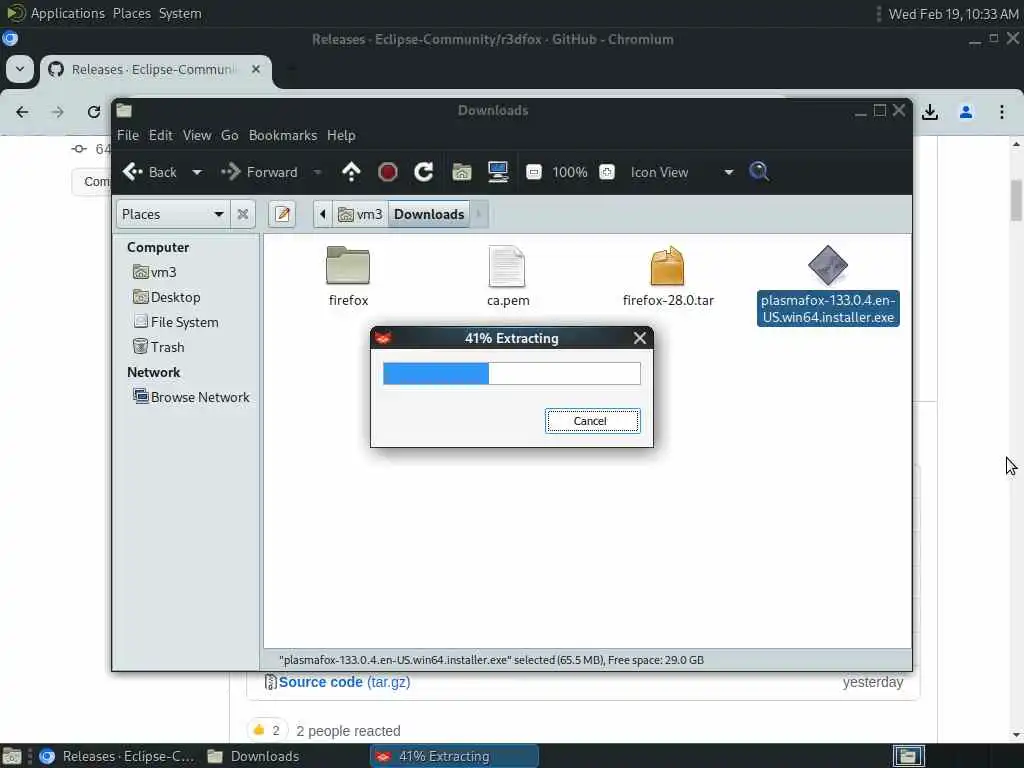Close the Releases Eclipse-Community tab
Screen dimensions: 1024x768
click(x=256, y=69)
